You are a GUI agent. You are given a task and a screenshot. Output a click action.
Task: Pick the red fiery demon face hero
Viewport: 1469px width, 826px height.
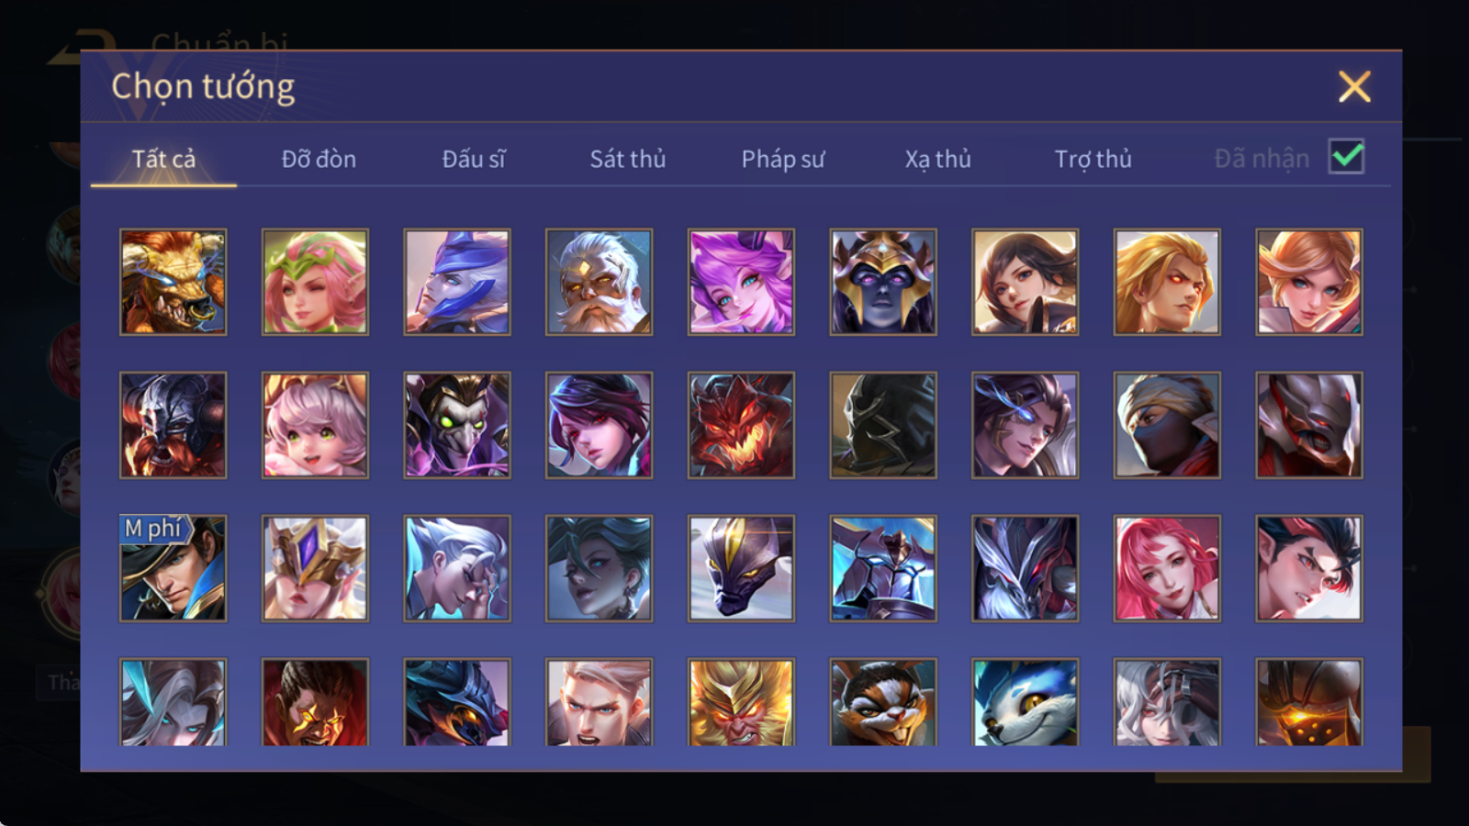[x=741, y=425]
